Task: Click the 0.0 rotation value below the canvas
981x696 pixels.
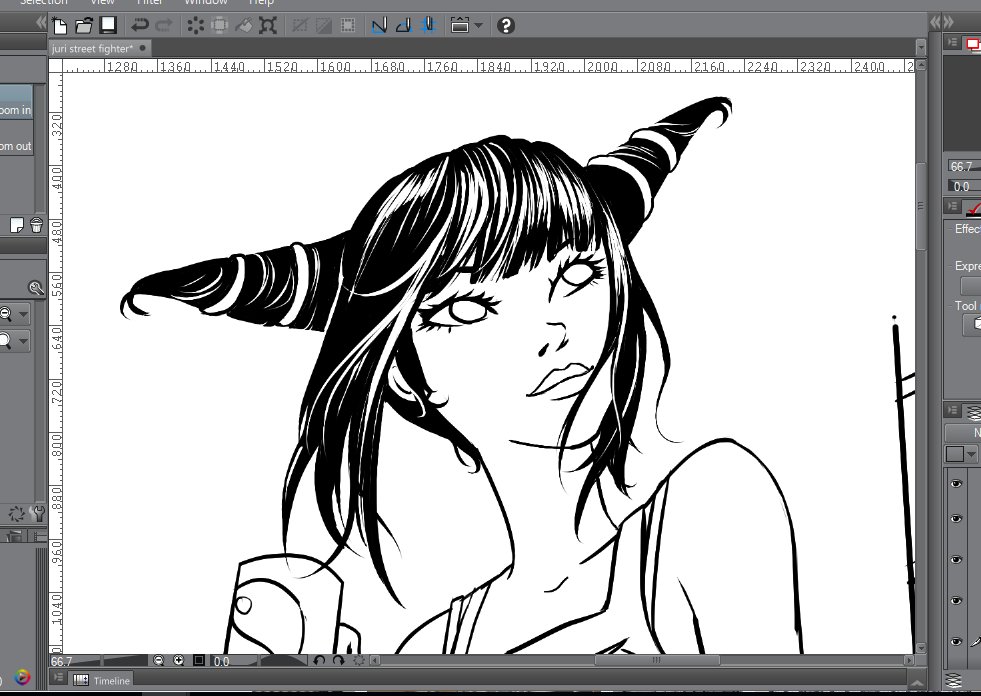Action: (x=221, y=661)
